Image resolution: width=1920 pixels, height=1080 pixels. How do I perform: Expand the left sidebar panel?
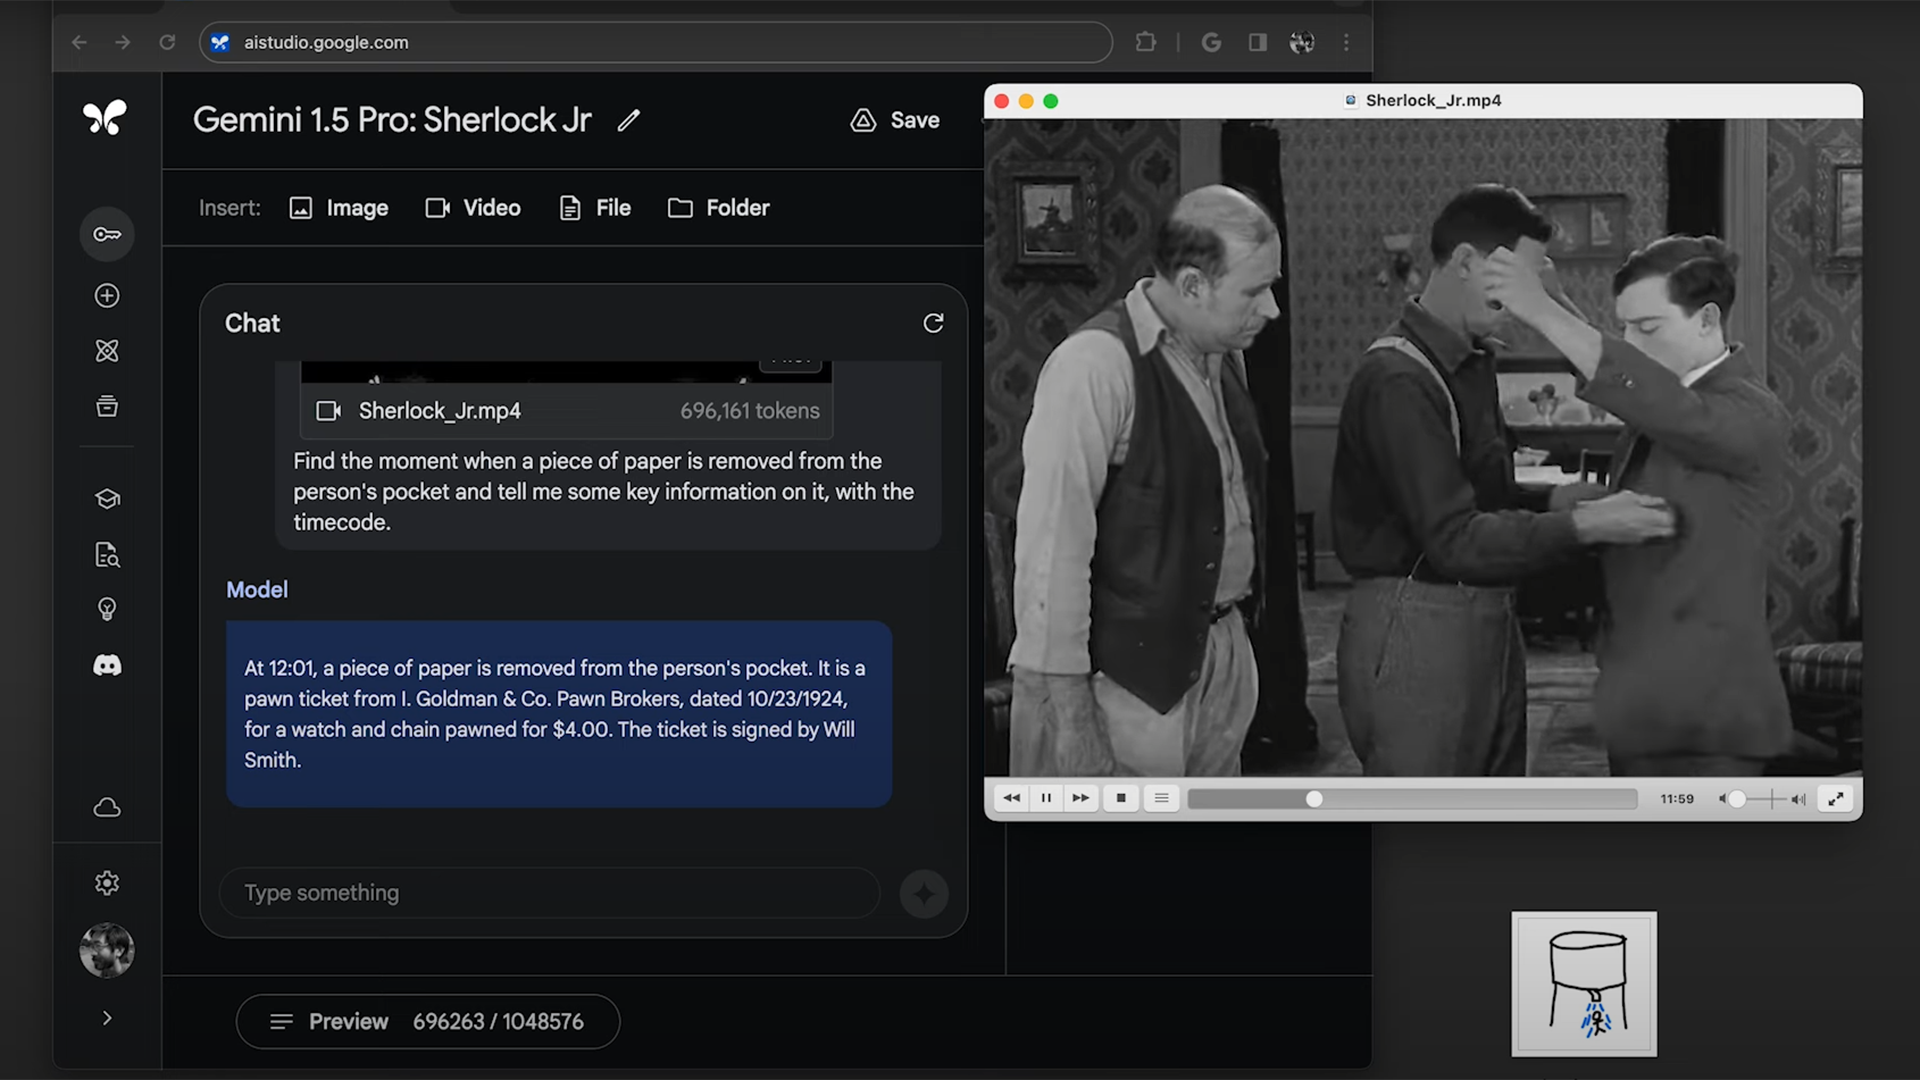[x=107, y=1017]
